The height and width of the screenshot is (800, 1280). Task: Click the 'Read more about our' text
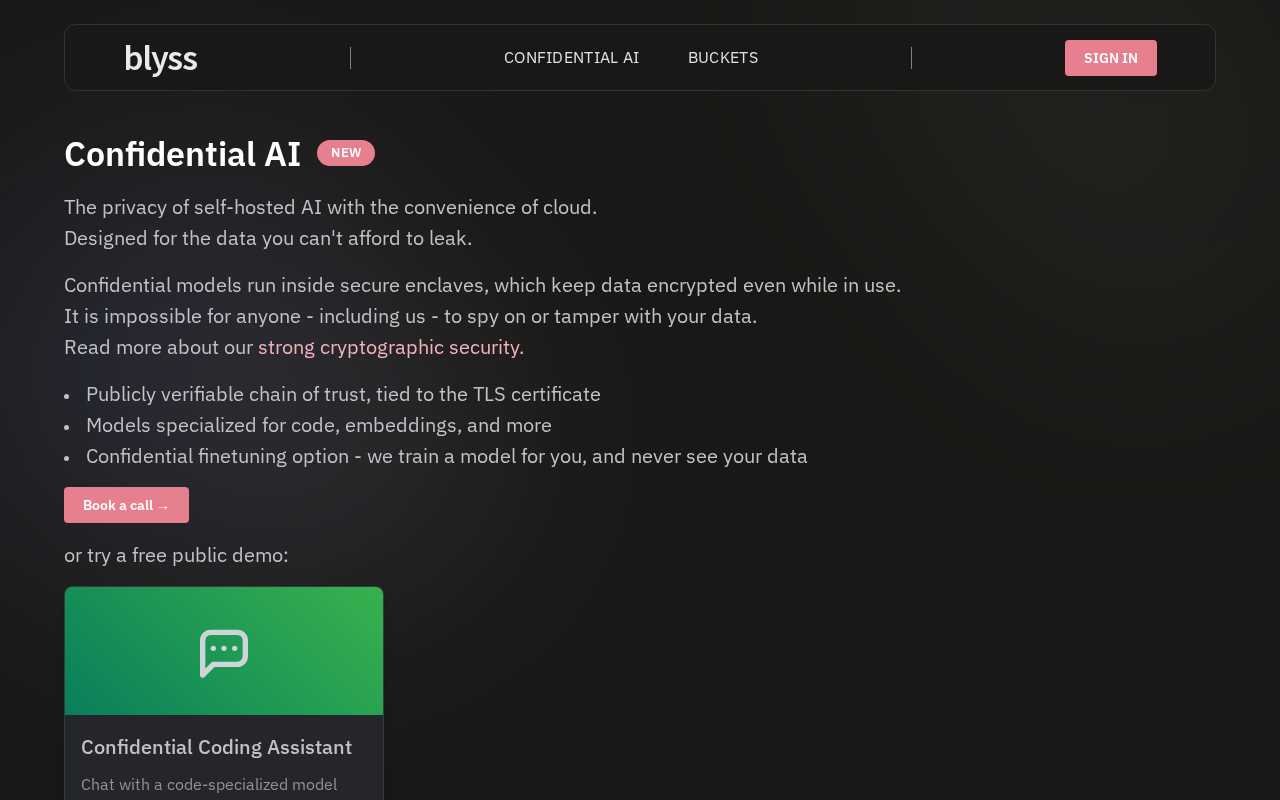pyautogui.click(x=158, y=347)
